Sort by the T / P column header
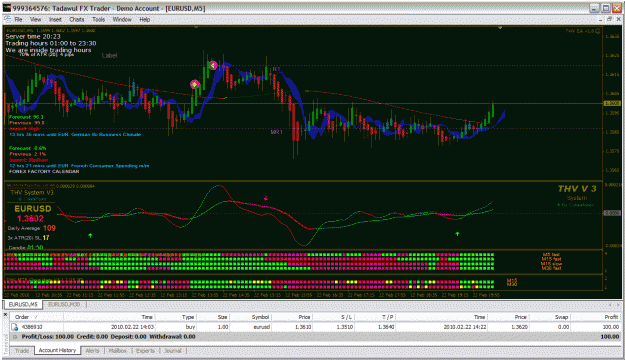 tap(375, 317)
